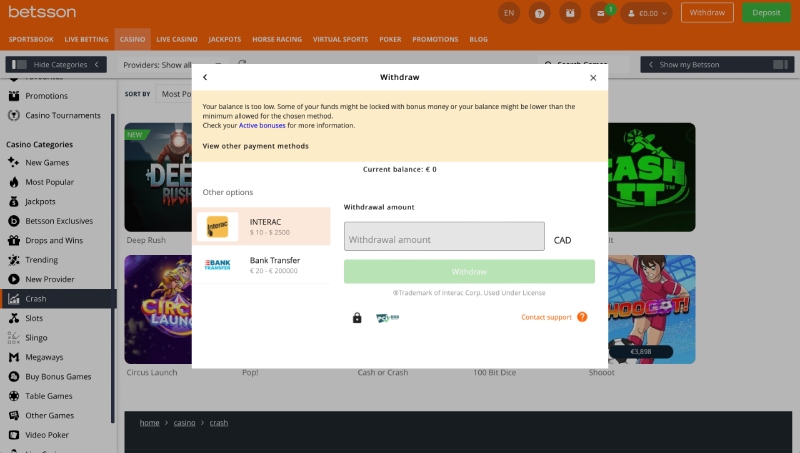Open the account balance dropdown
The image size is (800, 453).
click(x=646, y=13)
